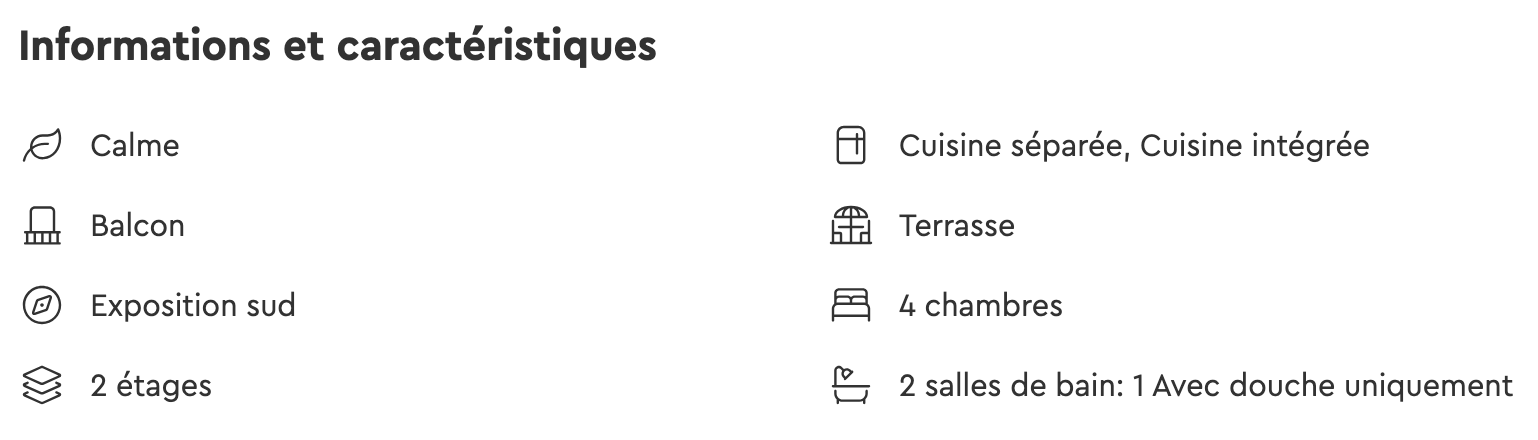This screenshot has height=440, width=1538.
Task: Click the leaf icon beside Calme
Action: (x=42, y=146)
